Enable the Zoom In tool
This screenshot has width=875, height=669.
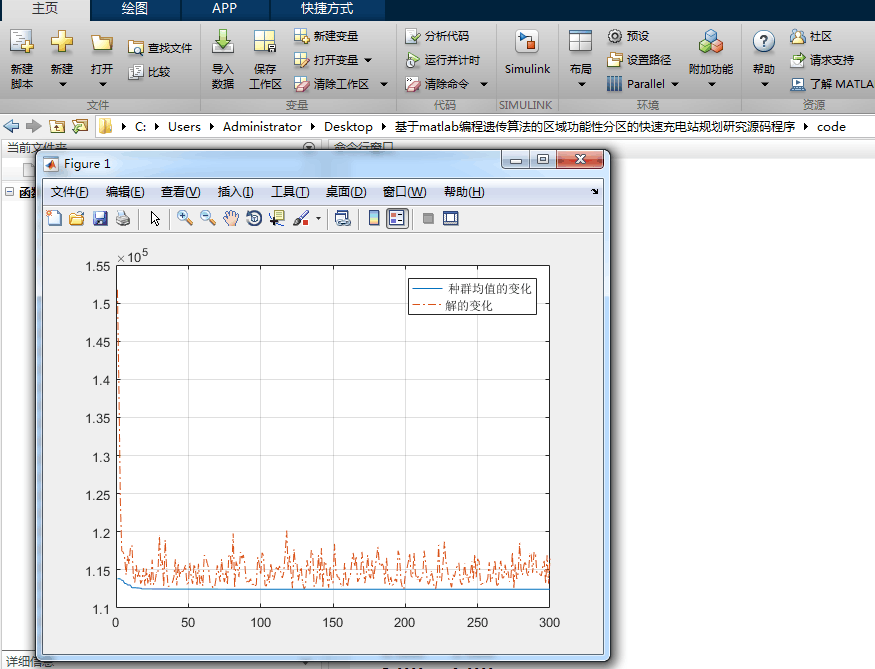[x=185, y=218]
